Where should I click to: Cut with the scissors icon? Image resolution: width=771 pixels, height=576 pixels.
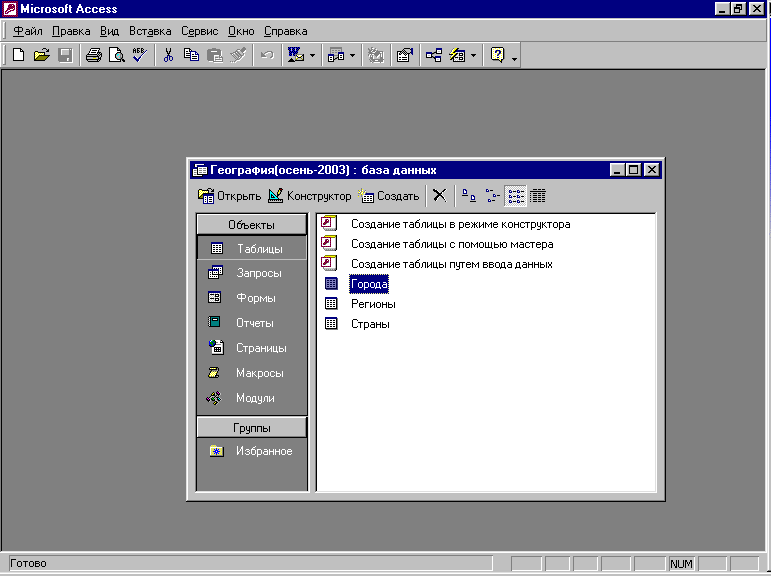tap(168, 55)
